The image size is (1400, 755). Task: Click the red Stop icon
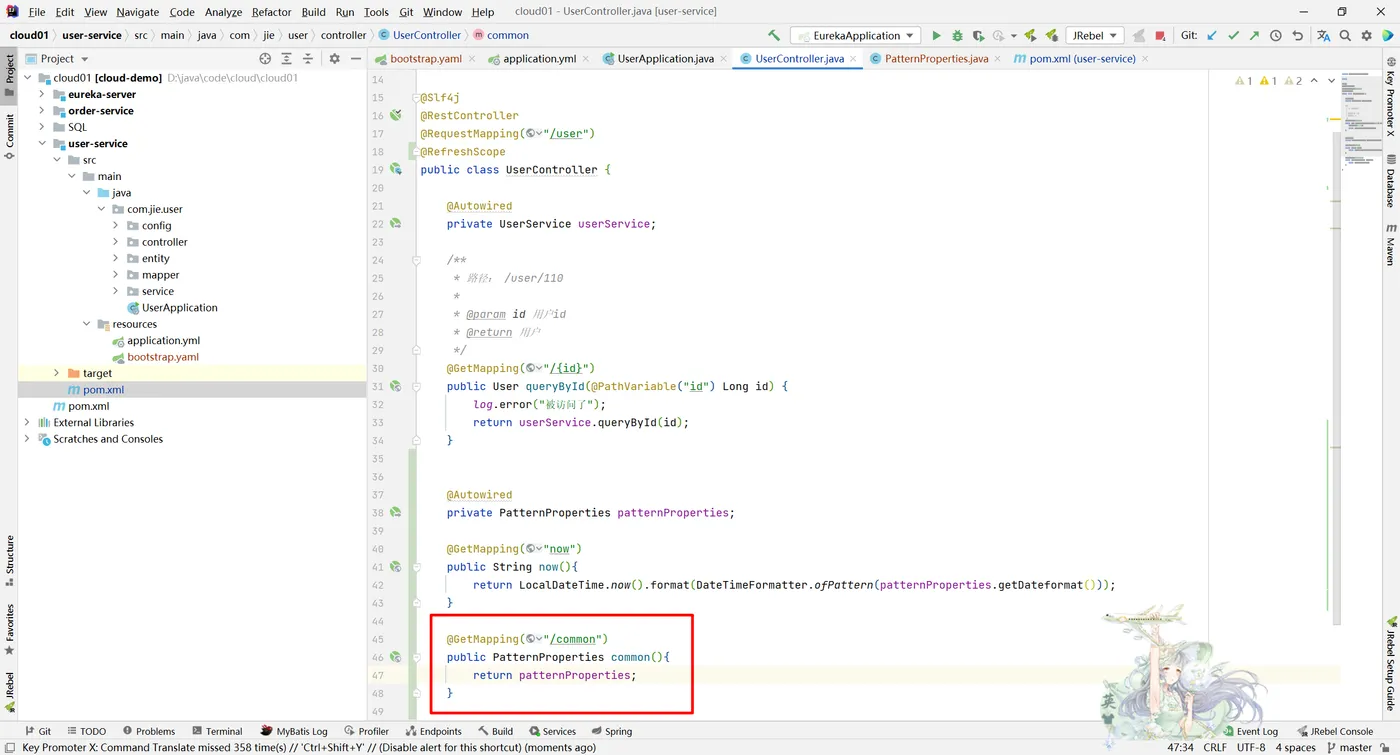[x=1160, y=35]
